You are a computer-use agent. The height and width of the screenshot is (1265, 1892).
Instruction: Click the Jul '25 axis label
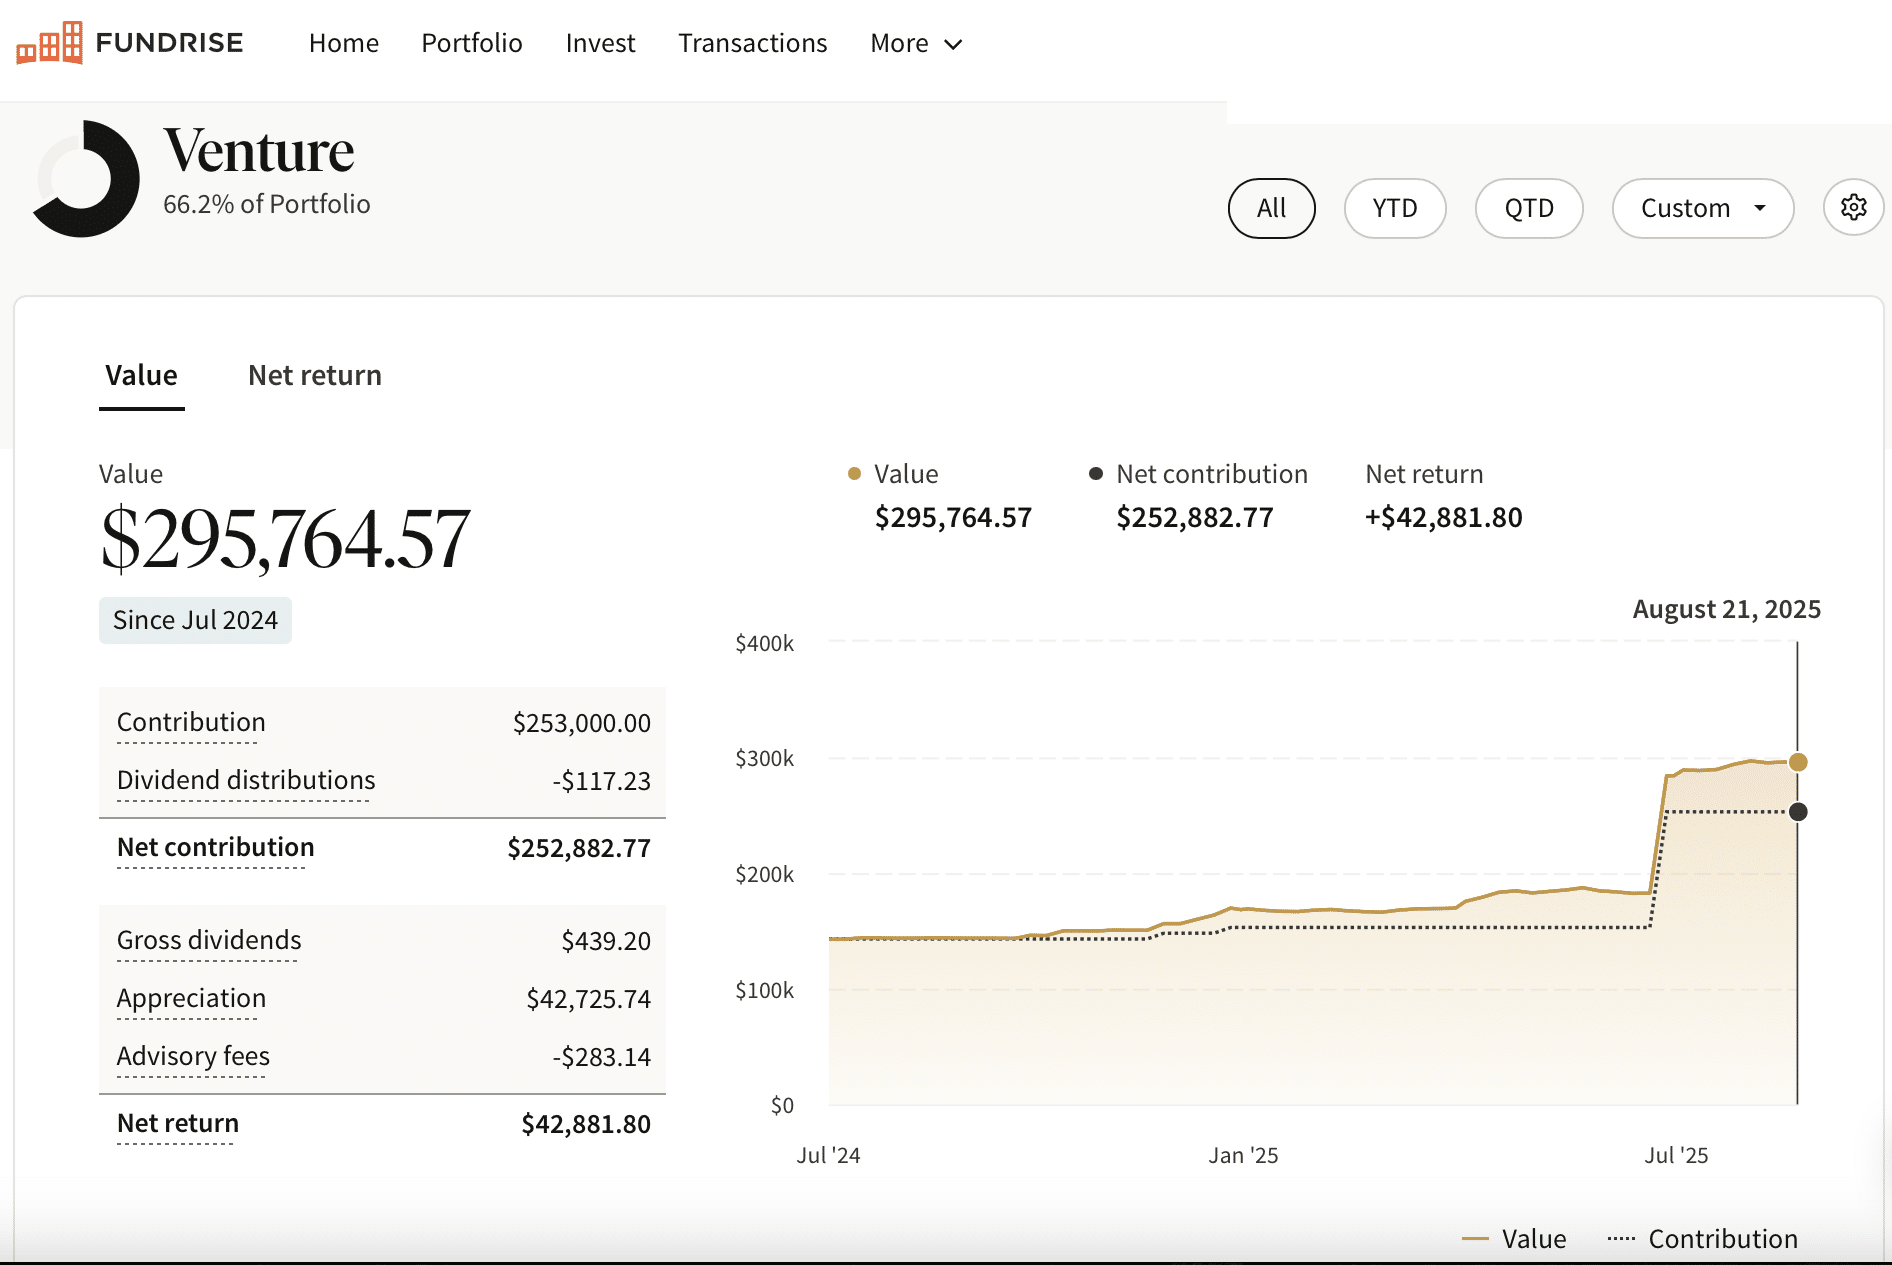(x=1676, y=1155)
